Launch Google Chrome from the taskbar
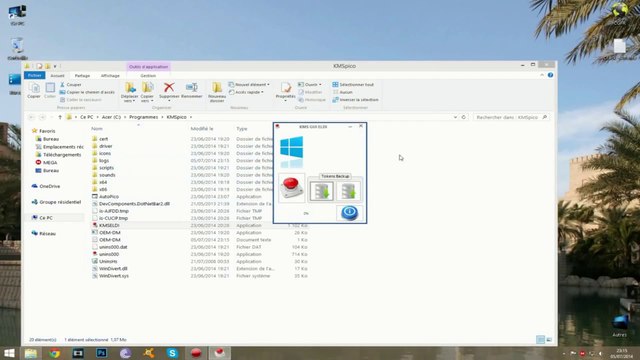The width and height of the screenshot is (640, 360). (54, 353)
